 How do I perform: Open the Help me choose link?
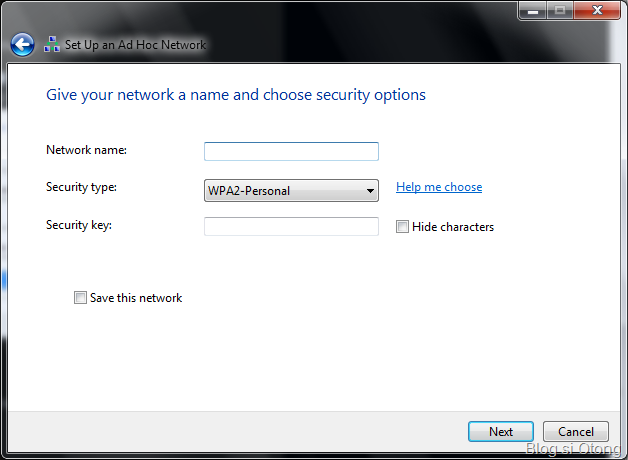pyautogui.click(x=439, y=187)
